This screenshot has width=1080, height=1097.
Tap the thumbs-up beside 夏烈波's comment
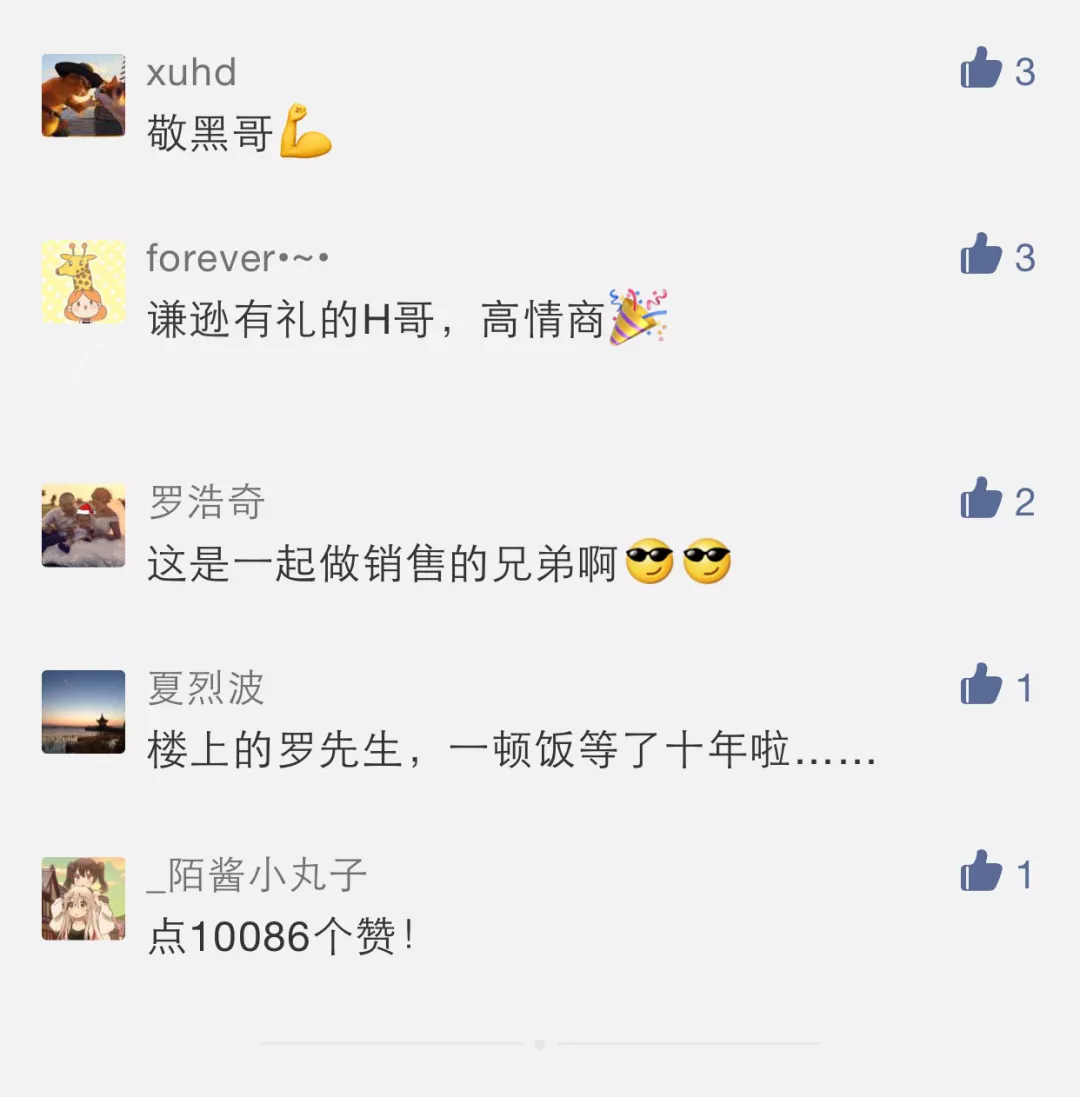click(981, 684)
